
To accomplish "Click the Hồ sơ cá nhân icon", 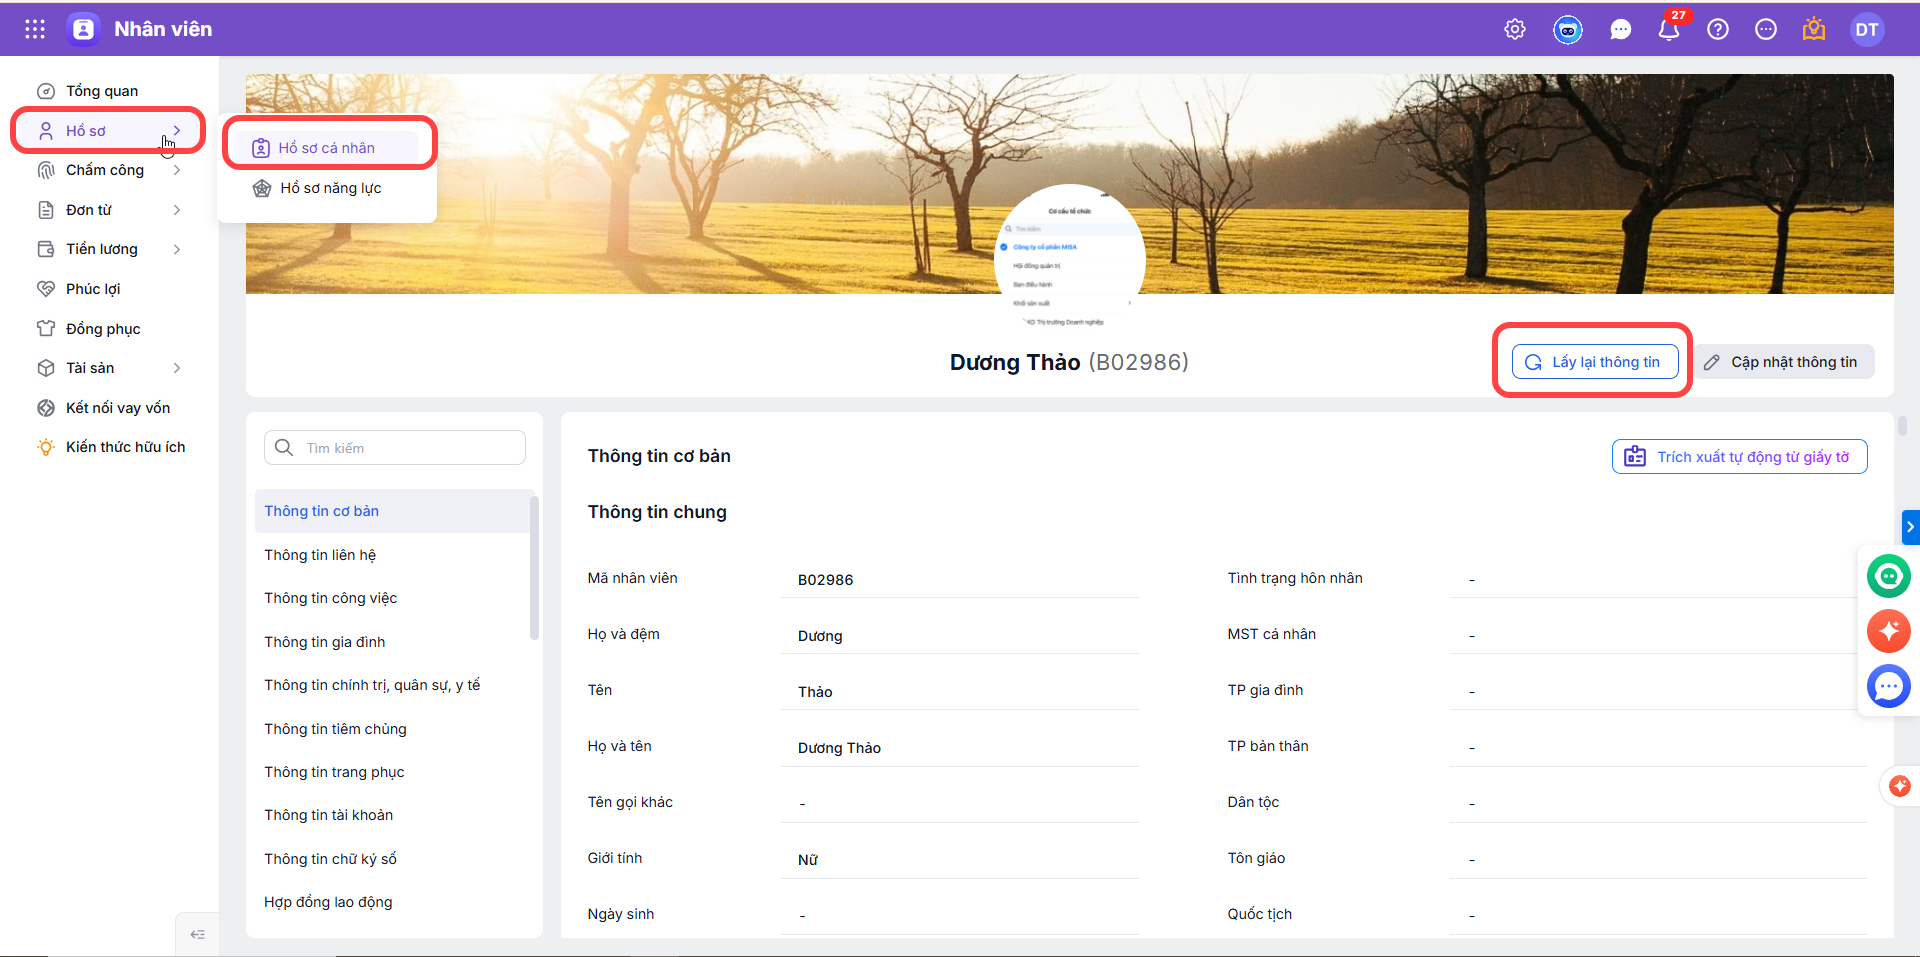I will (x=261, y=148).
